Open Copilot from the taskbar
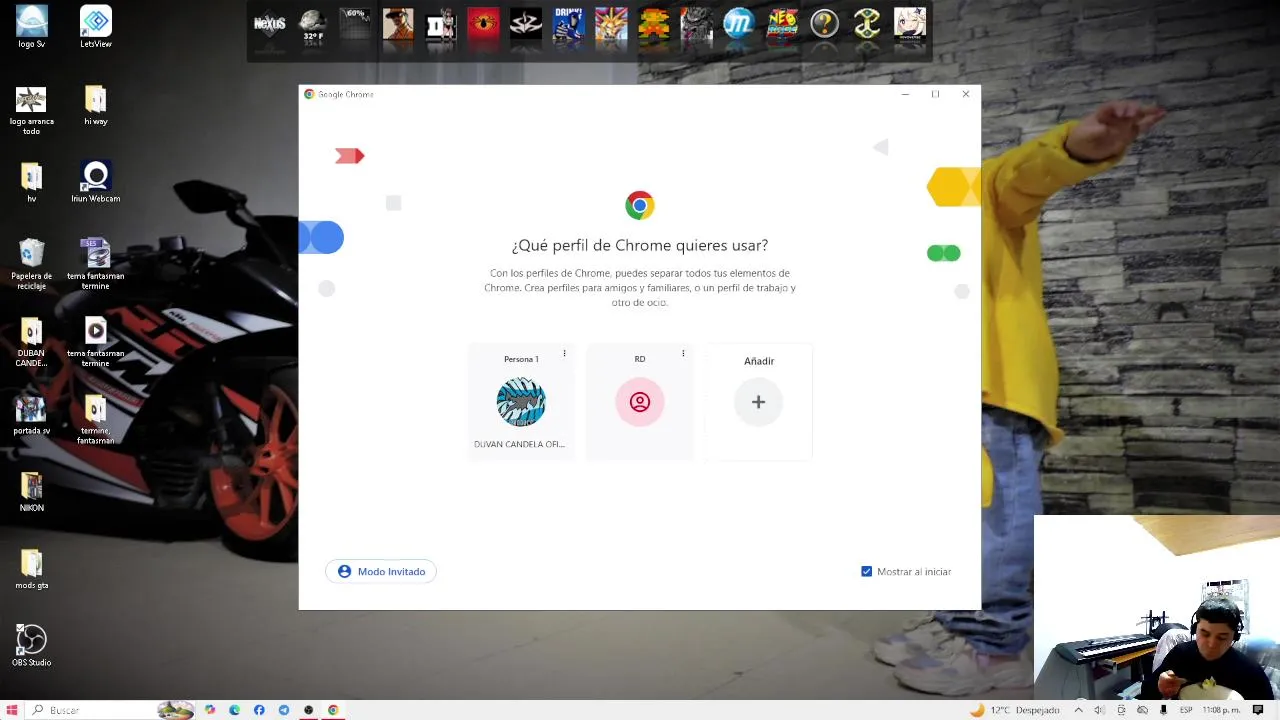Viewport: 1280px width, 720px height. [x=210, y=710]
